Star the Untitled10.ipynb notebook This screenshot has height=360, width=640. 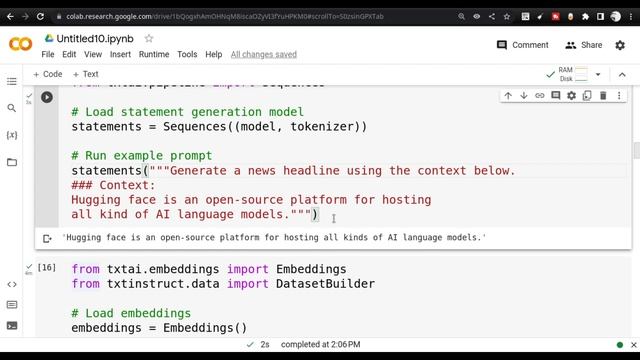[149, 38]
